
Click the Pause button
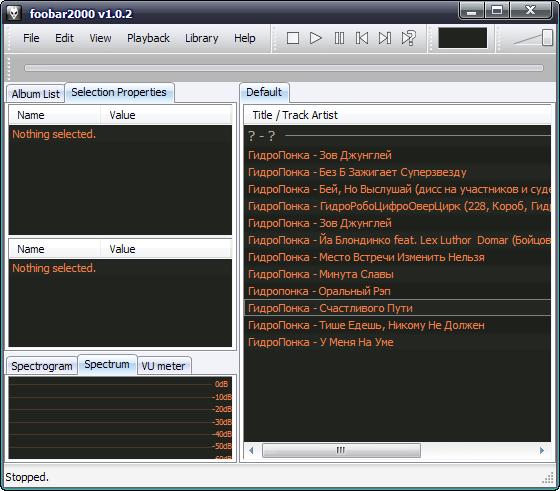(x=339, y=38)
